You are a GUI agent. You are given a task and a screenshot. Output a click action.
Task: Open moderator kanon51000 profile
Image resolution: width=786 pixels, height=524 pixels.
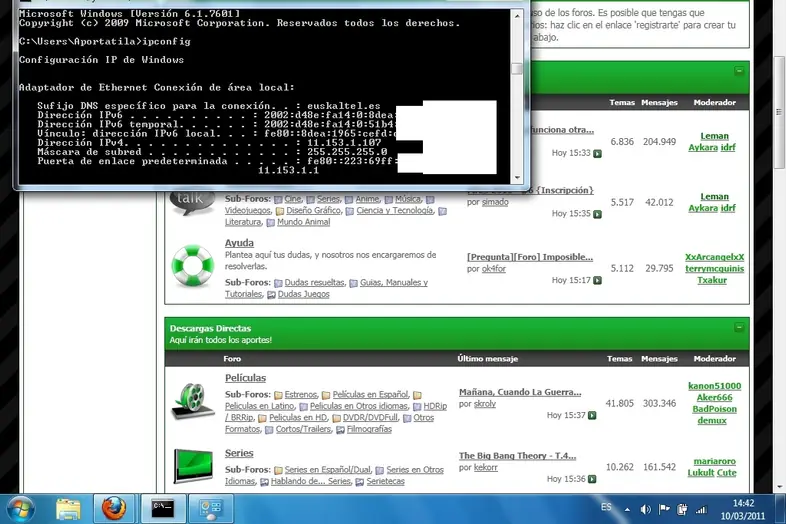715,386
